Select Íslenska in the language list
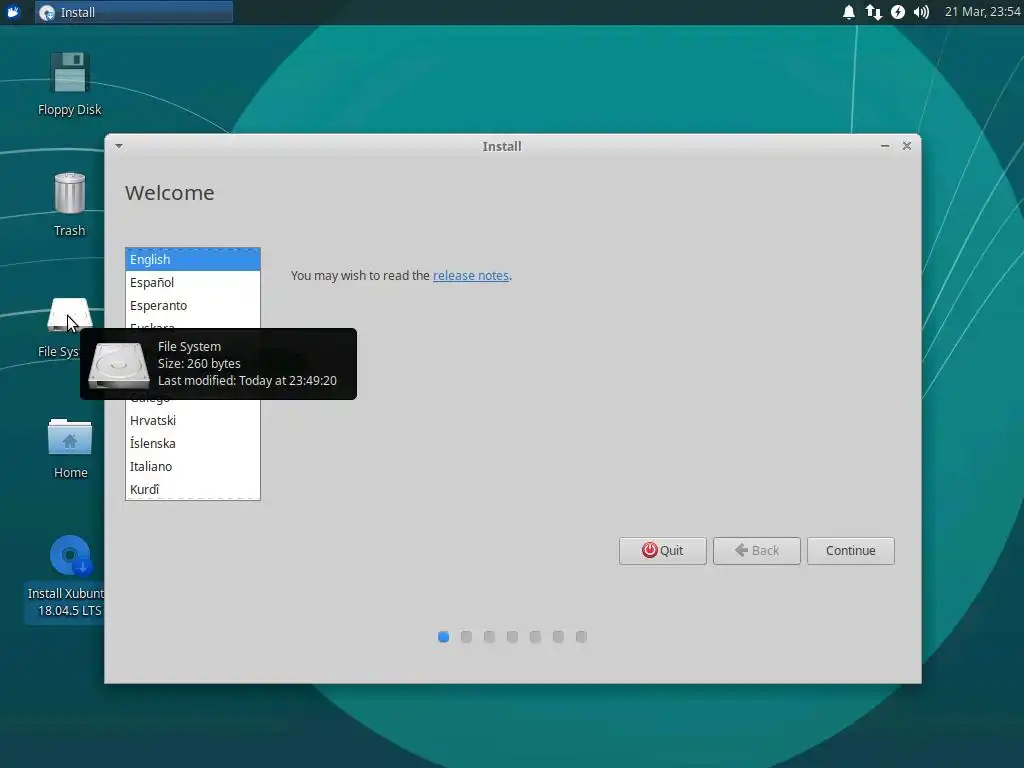The height and width of the screenshot is (768, 1024). click(x=193, y=443)
